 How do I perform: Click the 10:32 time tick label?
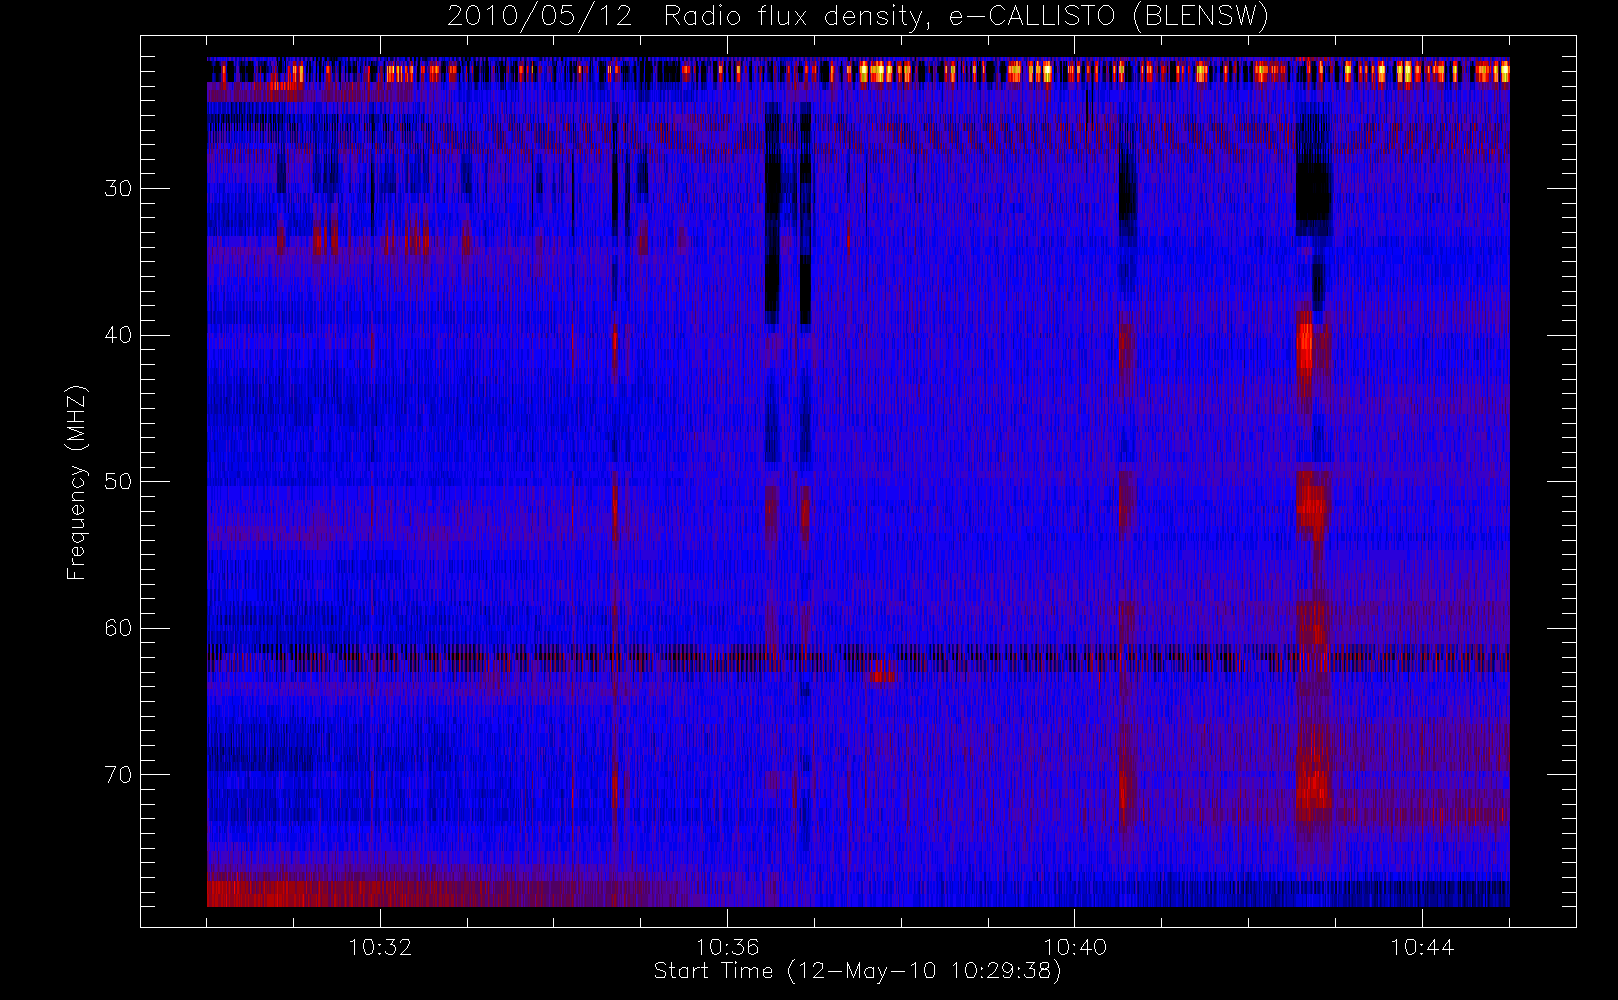click(x=380, y=947)
